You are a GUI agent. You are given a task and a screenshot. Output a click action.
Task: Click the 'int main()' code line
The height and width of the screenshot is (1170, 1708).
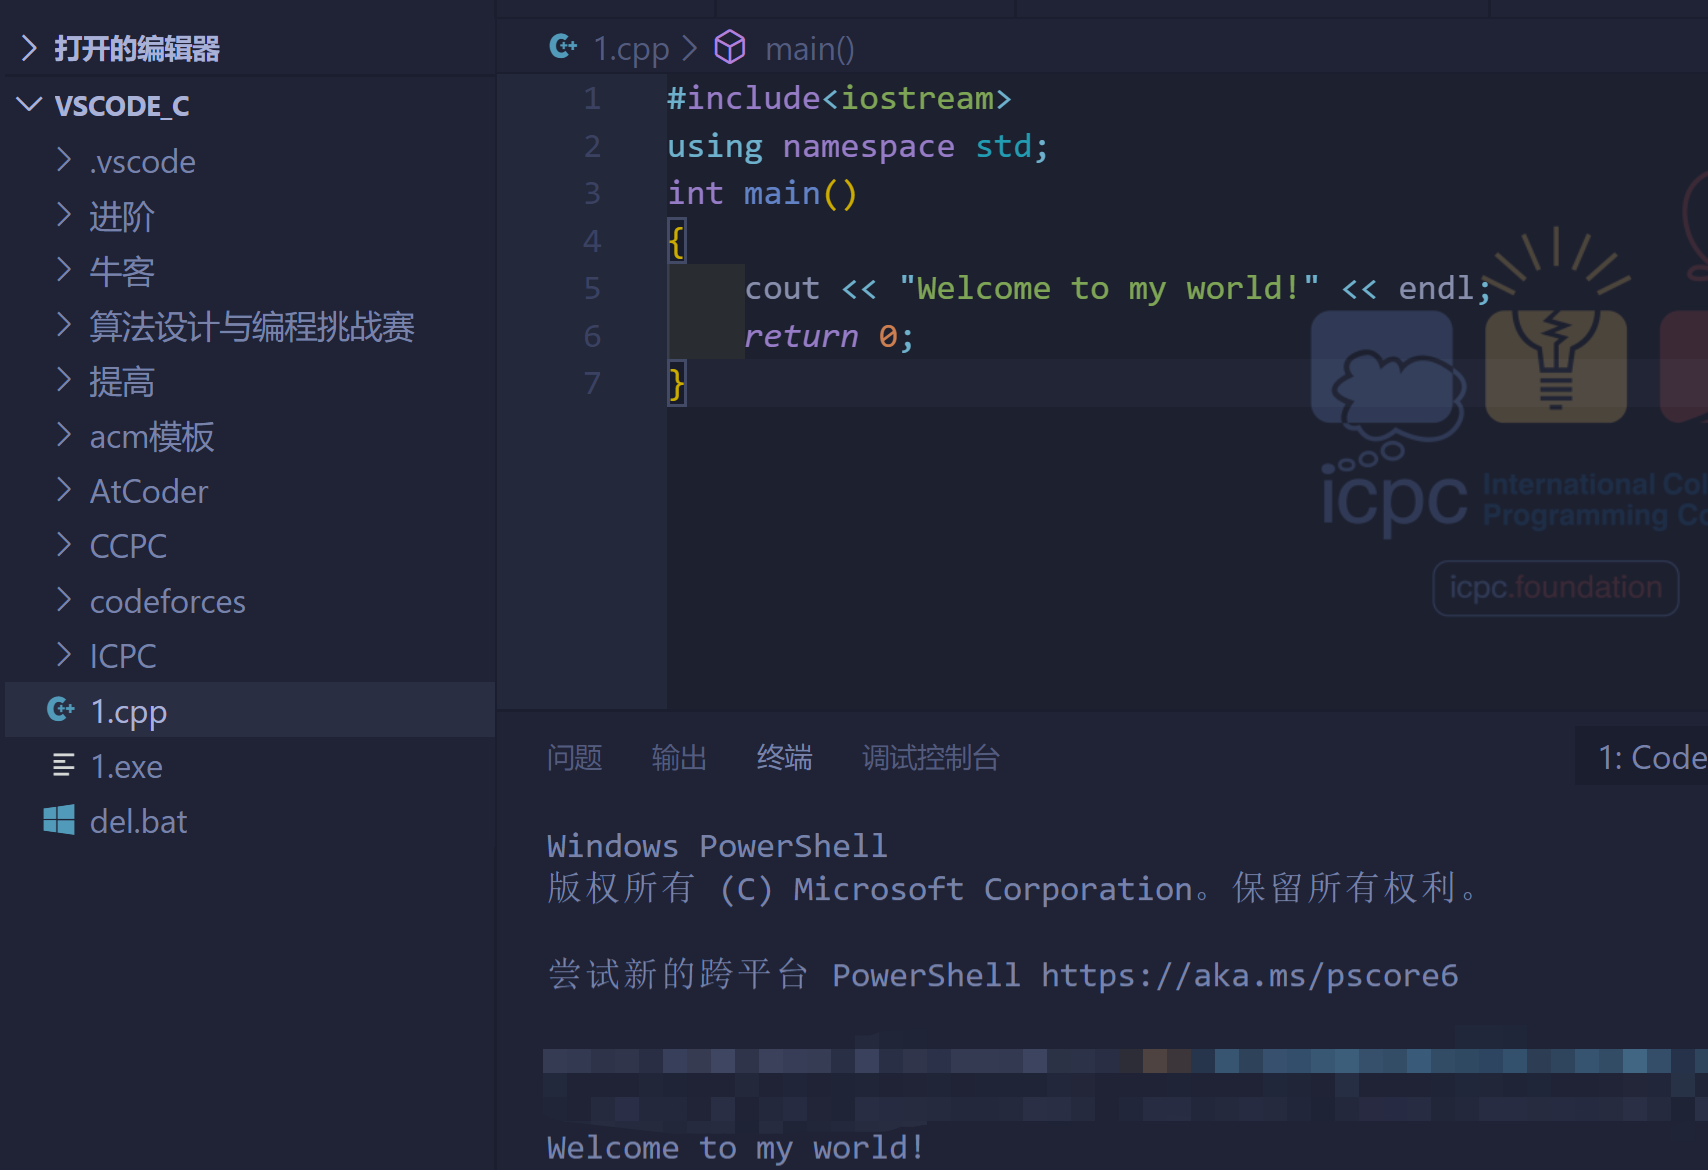[763, 193]
